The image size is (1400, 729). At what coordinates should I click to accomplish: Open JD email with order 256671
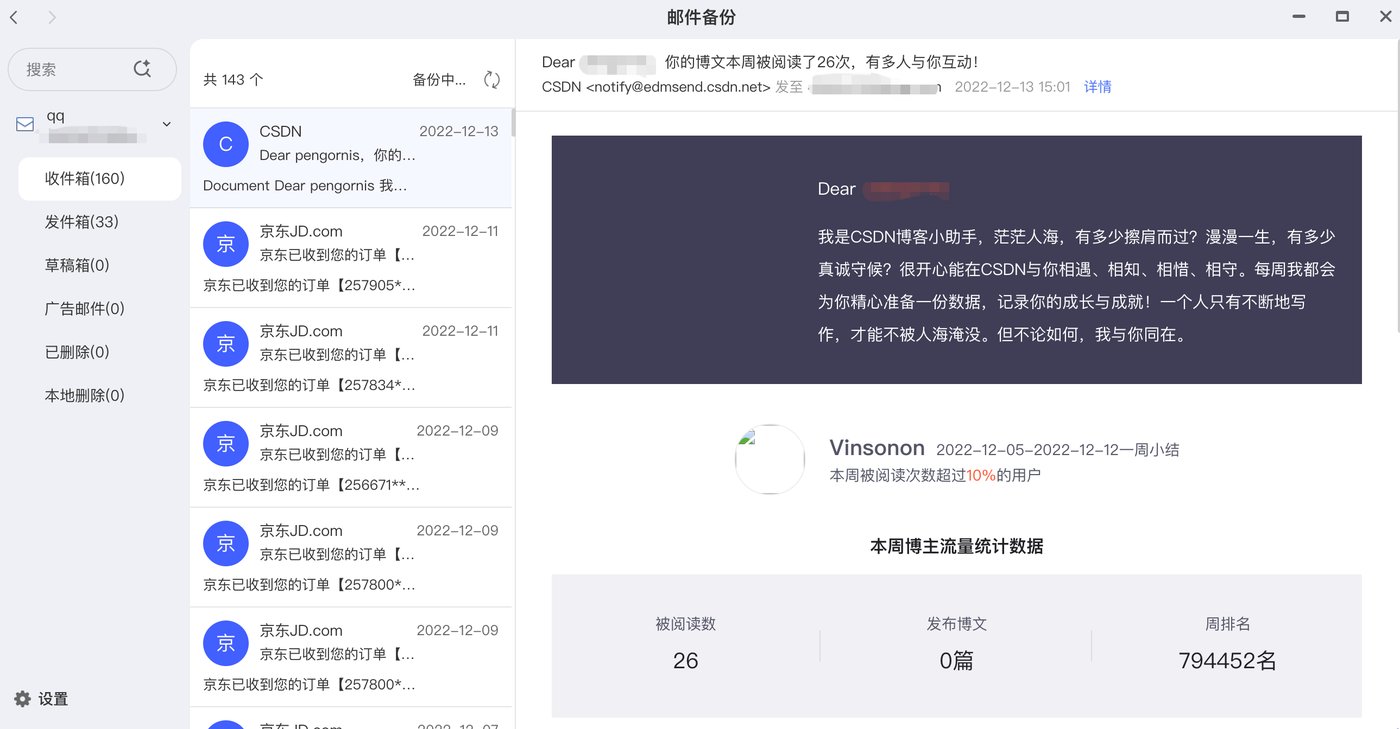tap(350, 457)
